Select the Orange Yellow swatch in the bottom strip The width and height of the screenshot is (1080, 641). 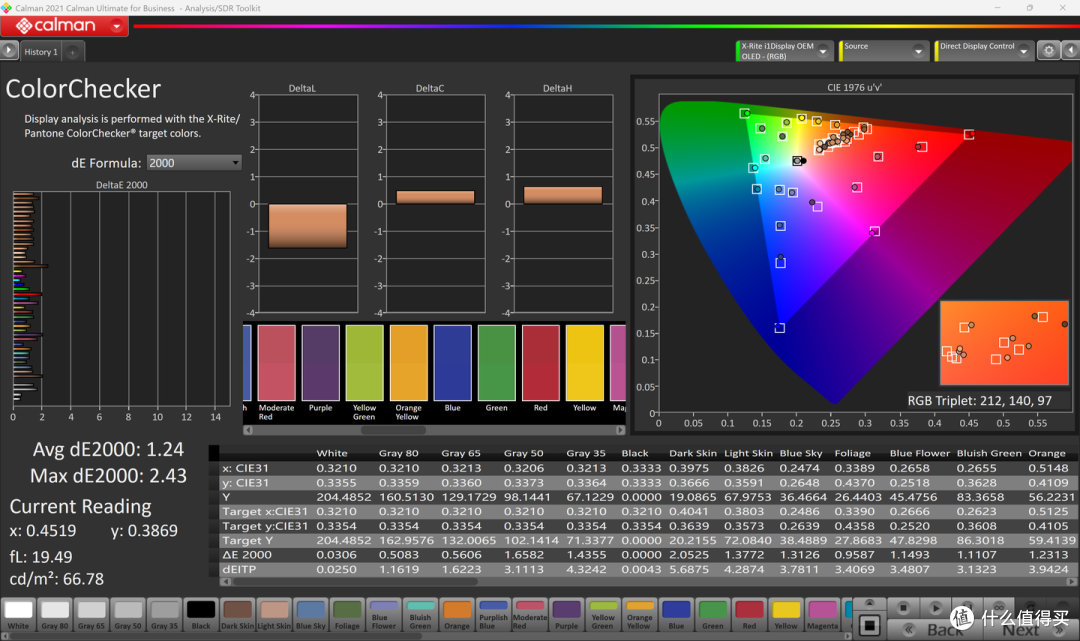click(639, 615)
